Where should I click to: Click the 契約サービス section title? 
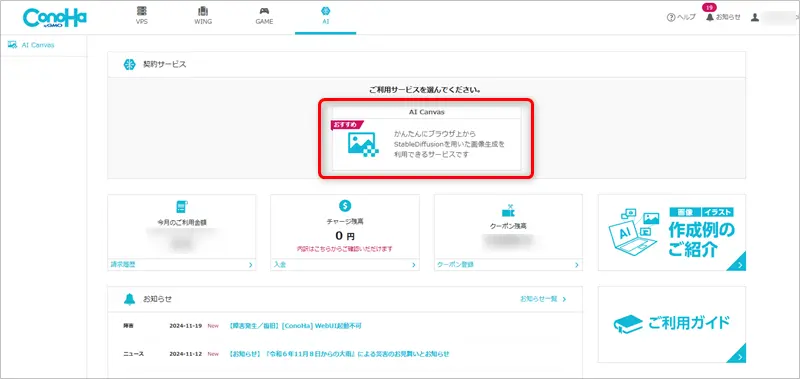click(x=165, y=65)
